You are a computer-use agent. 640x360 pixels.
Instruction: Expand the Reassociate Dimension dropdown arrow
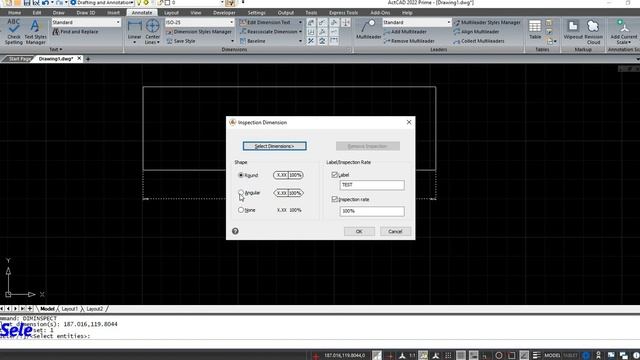300,31
